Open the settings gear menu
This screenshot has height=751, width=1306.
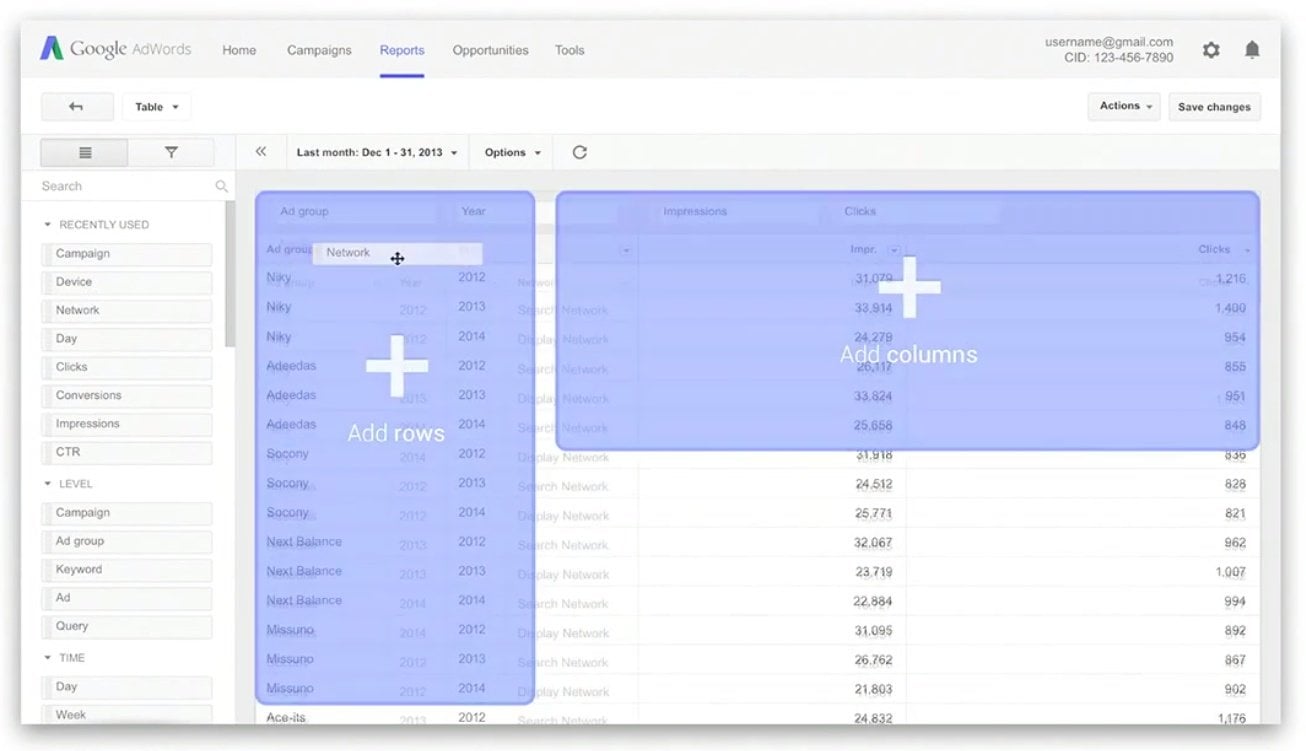[1211, 50]
